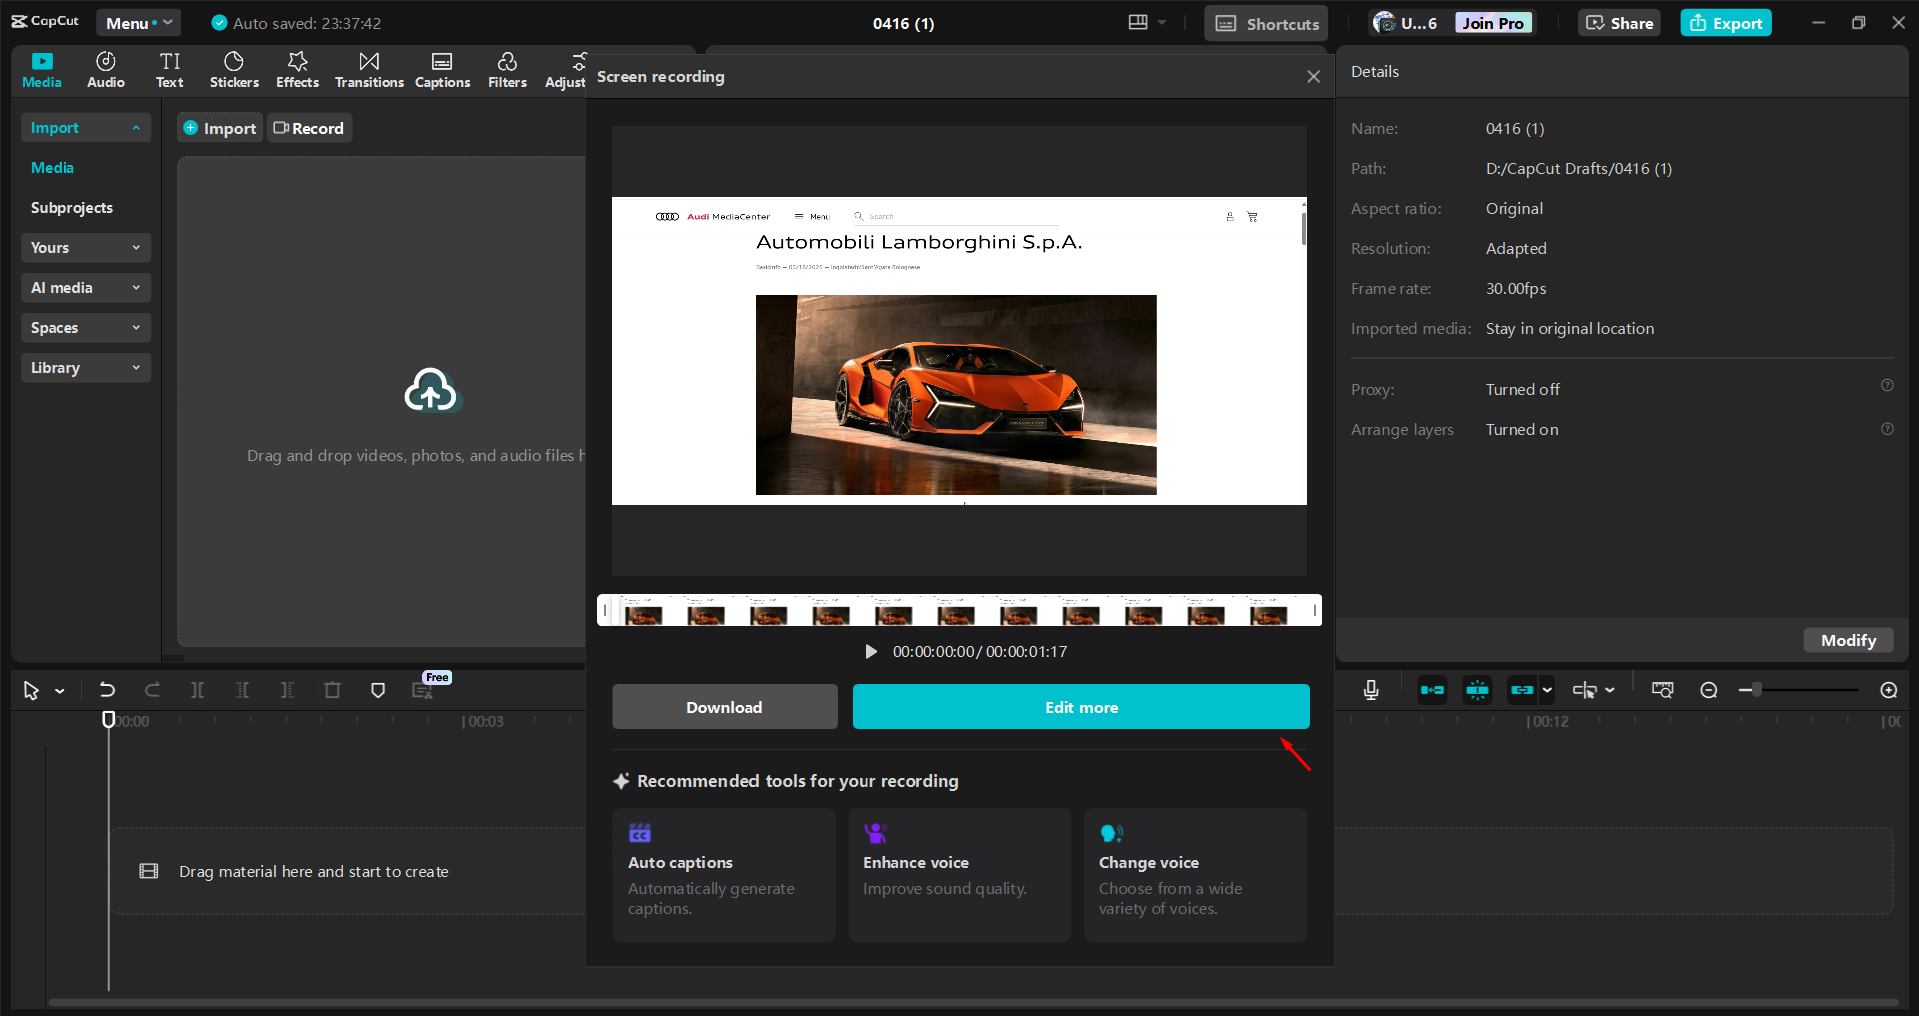This screenshot has height=1016, width=1919.
Task: Open the Transitions panel
Action: pos(369,70)
